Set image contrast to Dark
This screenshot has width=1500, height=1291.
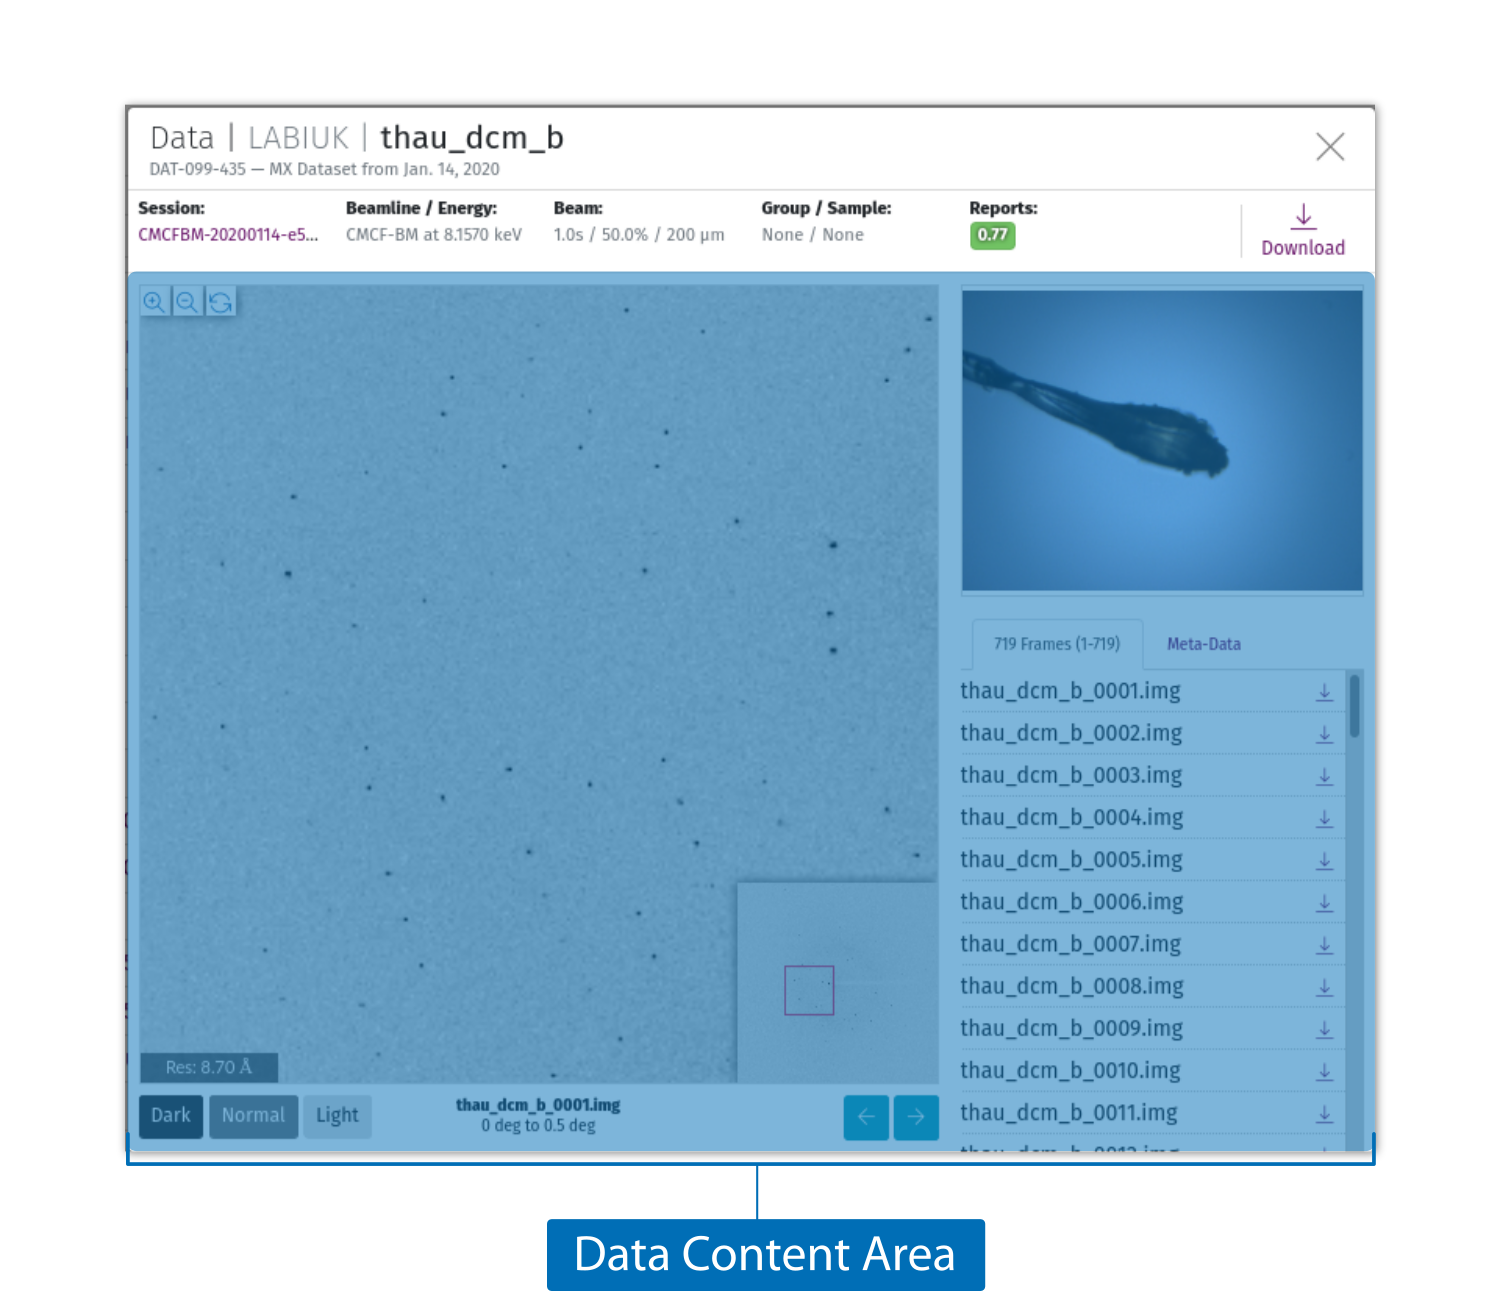[x=171, y=1116]
